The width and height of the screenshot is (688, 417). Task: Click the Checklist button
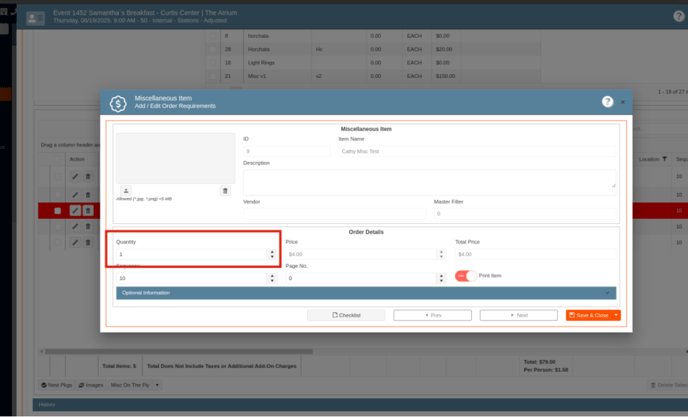[345, 315]
